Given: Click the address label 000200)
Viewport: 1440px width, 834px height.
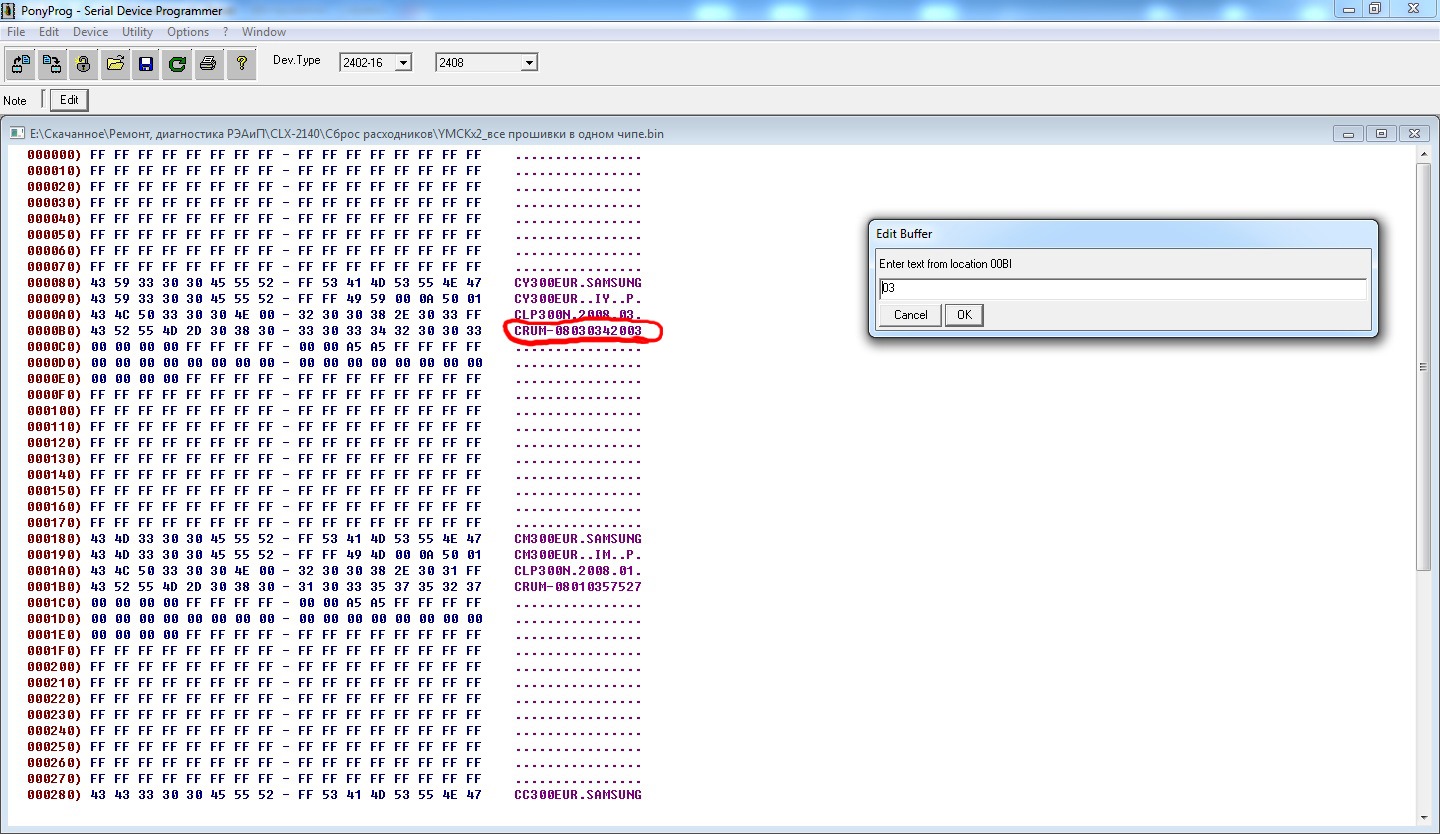Looking at the screenshot, I should point(53,667).
